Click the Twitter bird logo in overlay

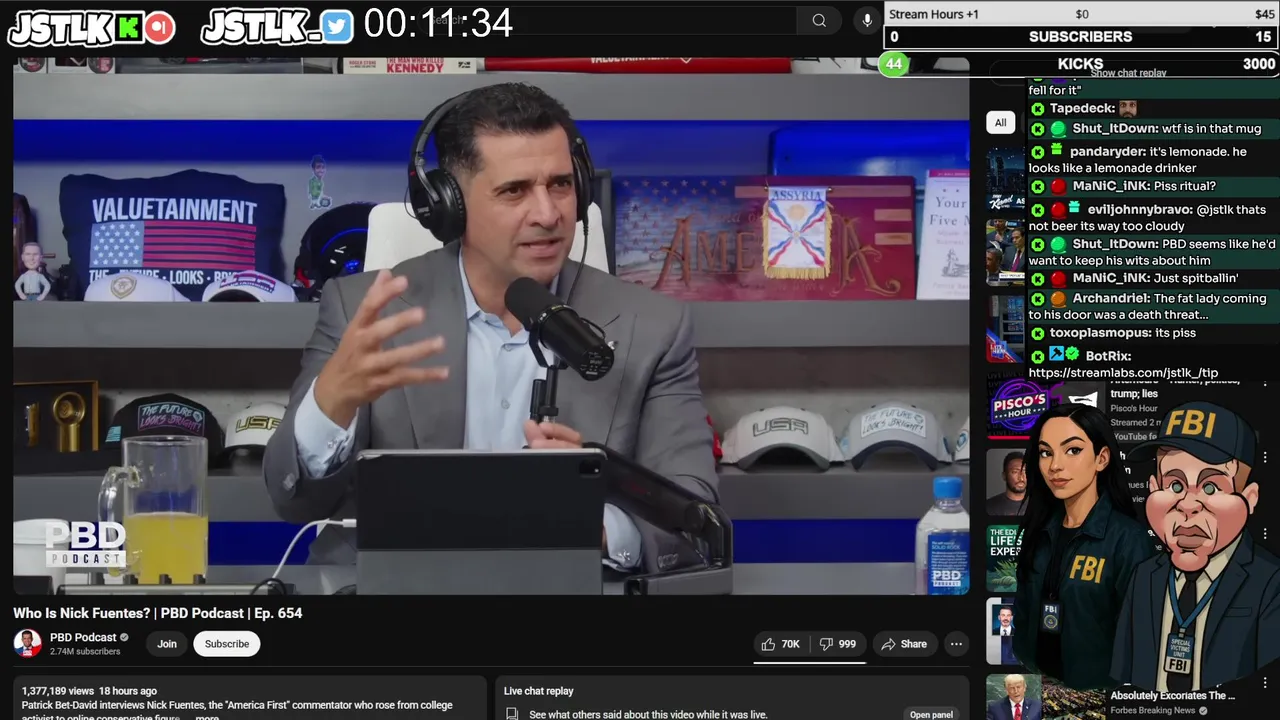point(337,28)
